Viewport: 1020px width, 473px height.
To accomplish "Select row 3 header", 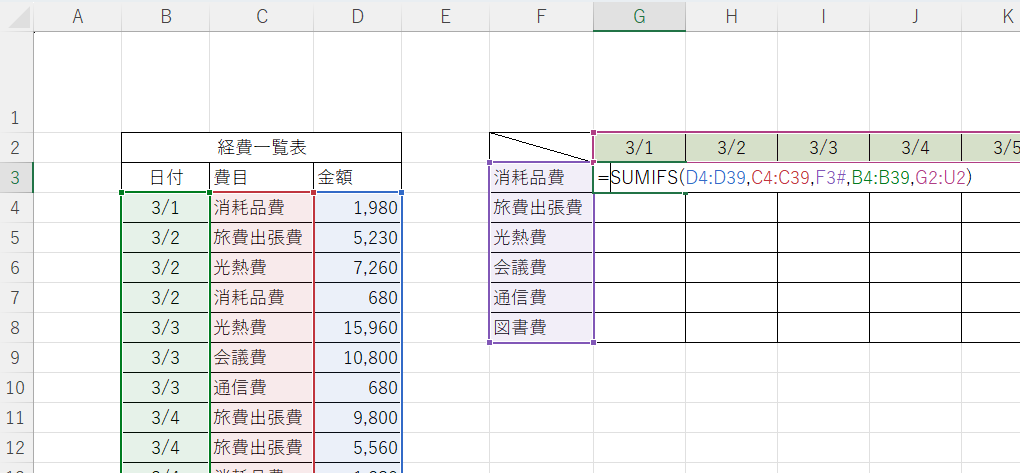I will pos(16,178).
